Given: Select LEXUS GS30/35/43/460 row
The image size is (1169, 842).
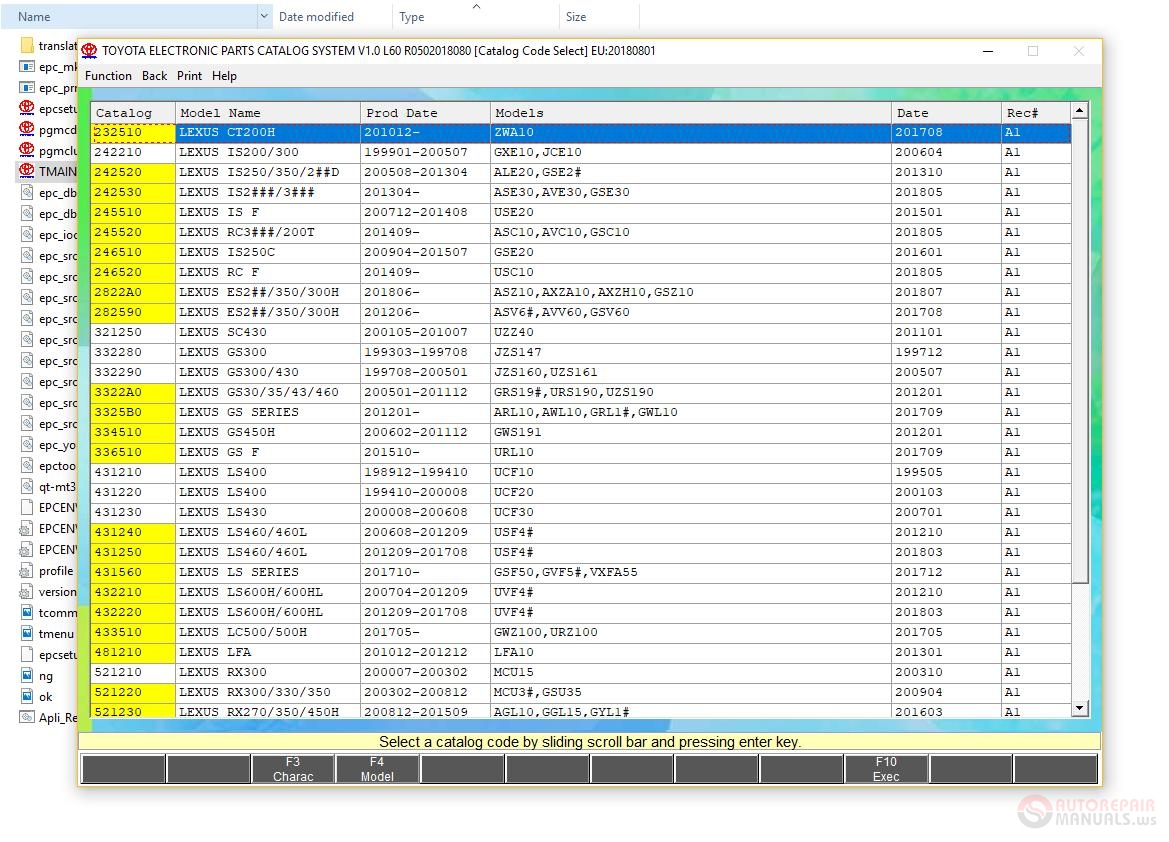Looking at the screenshot, I should coord(581,392).
